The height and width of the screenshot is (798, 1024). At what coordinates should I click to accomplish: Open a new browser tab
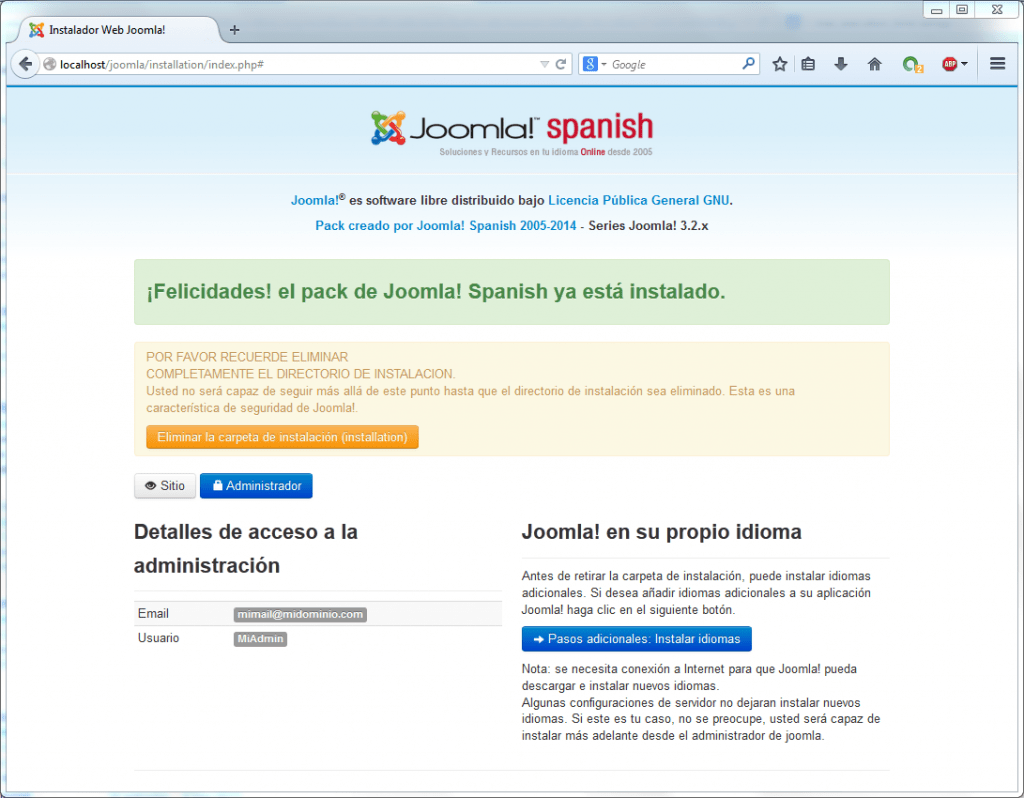coord(234,29)
